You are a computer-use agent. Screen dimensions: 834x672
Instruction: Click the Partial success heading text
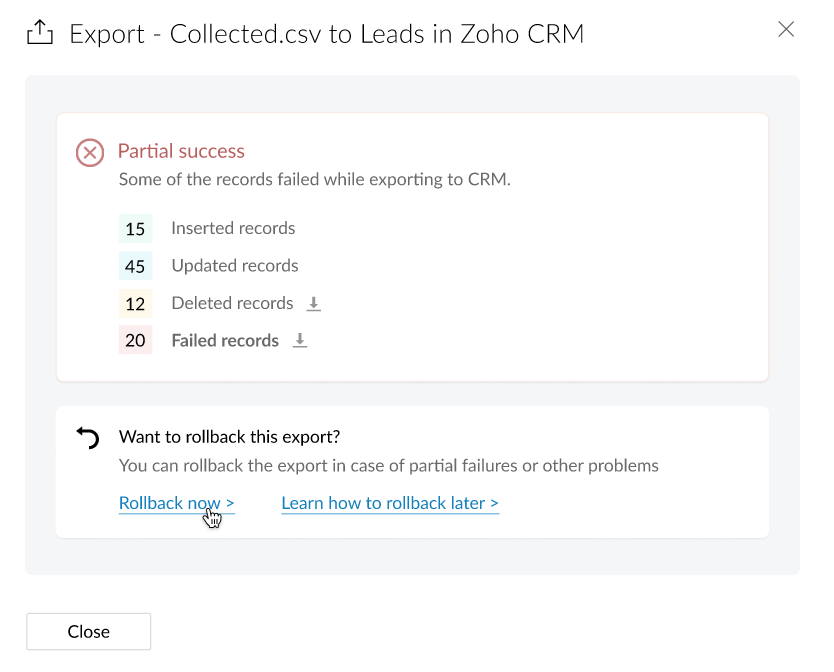[x=181, y=151]
